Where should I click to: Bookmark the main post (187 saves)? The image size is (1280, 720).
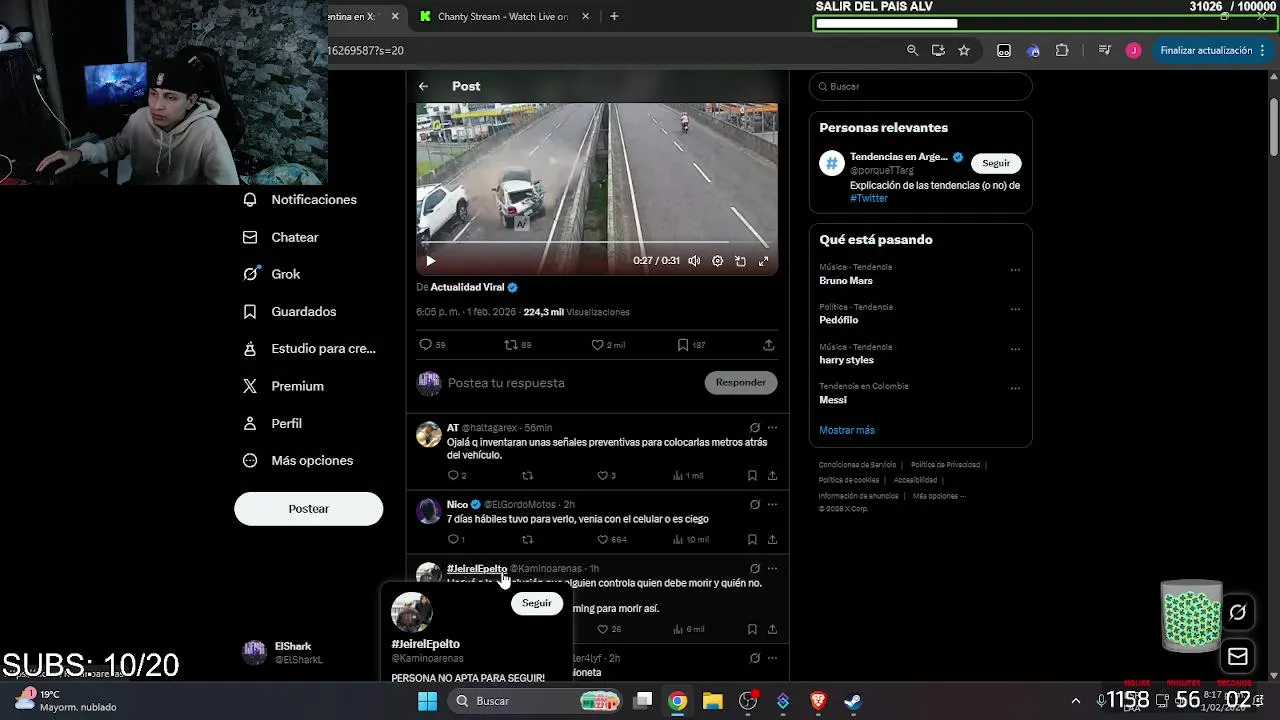pyautogui.click(x=691, y=345)
